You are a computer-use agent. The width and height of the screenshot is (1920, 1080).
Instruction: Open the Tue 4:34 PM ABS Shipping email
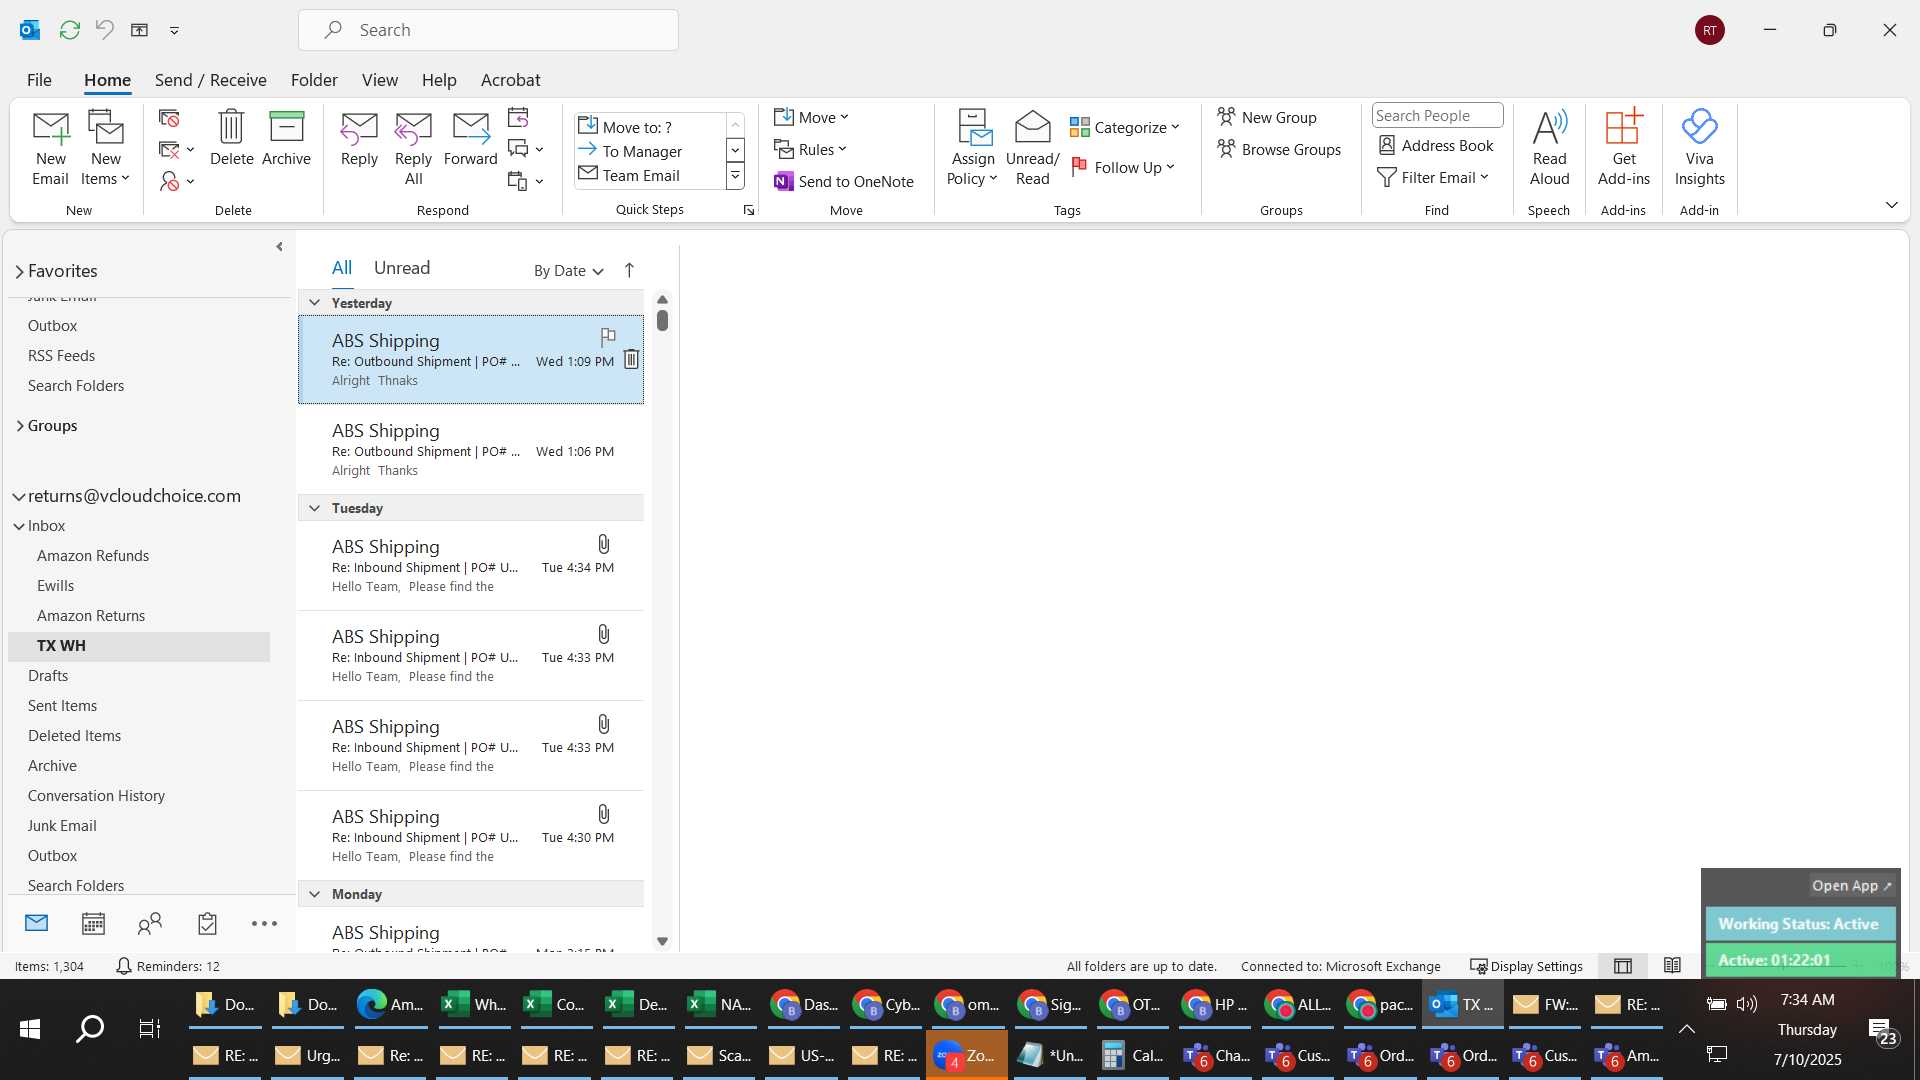pyautogui.click(x=471, y=566)
